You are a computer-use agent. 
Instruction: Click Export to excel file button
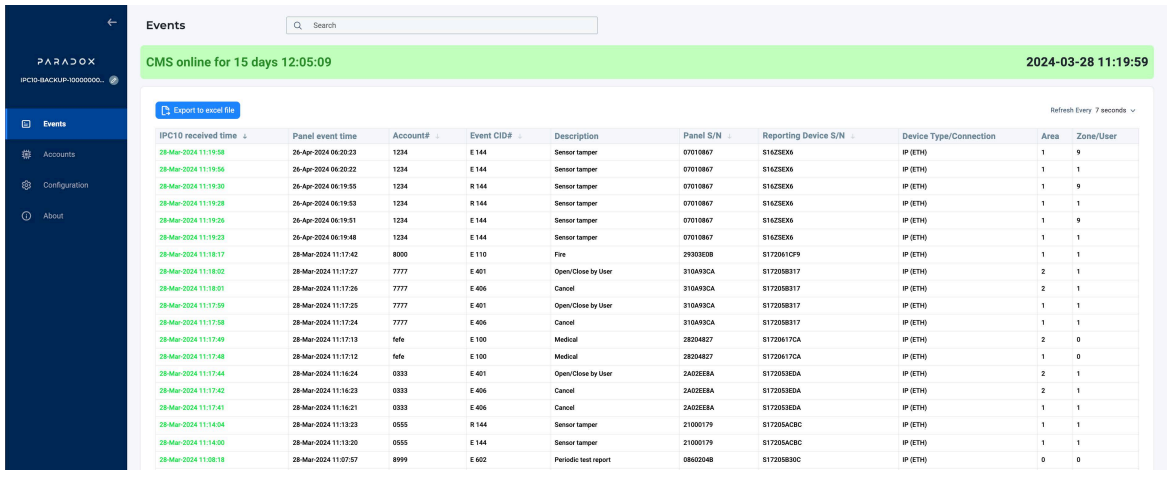coord(198,110)
